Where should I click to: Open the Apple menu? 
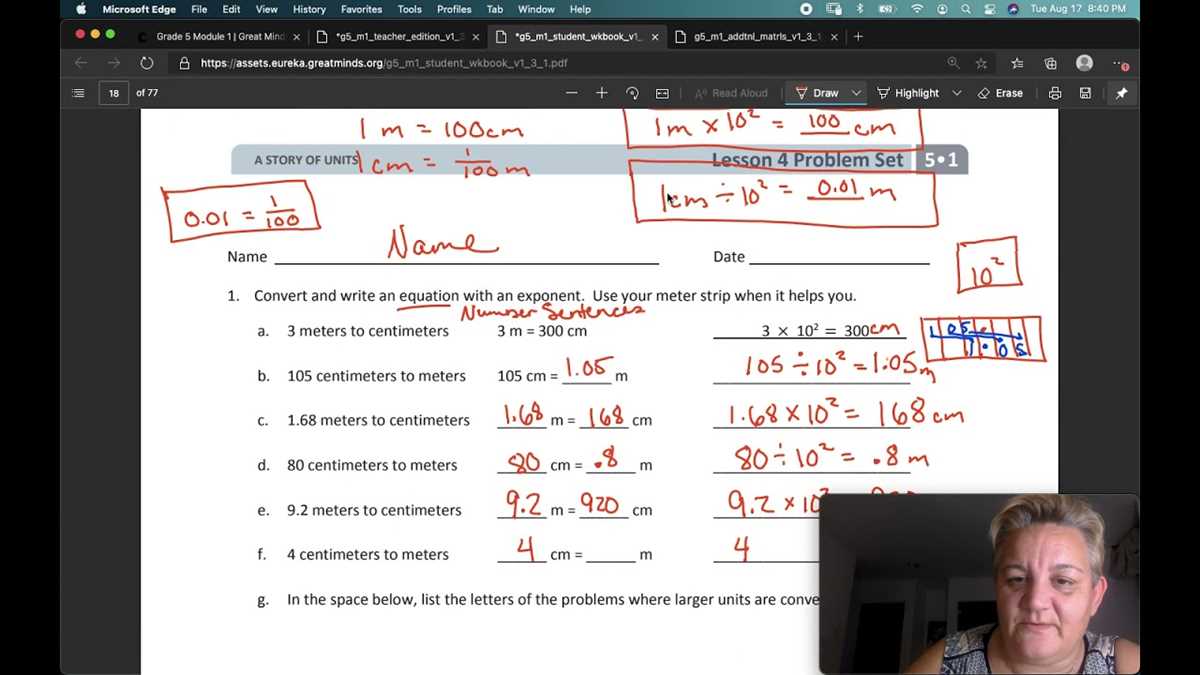(81, 9)
